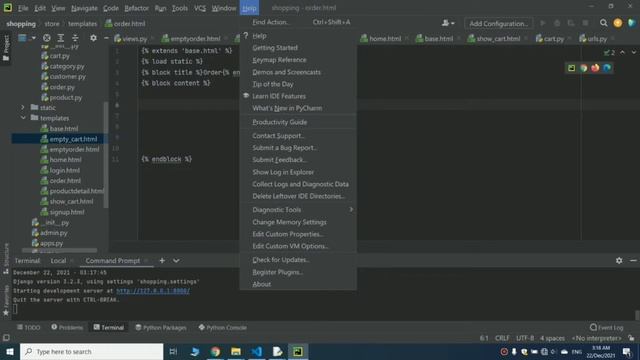Open project panel gear options
Screen dimensions: 640x360
click(93, 38)
